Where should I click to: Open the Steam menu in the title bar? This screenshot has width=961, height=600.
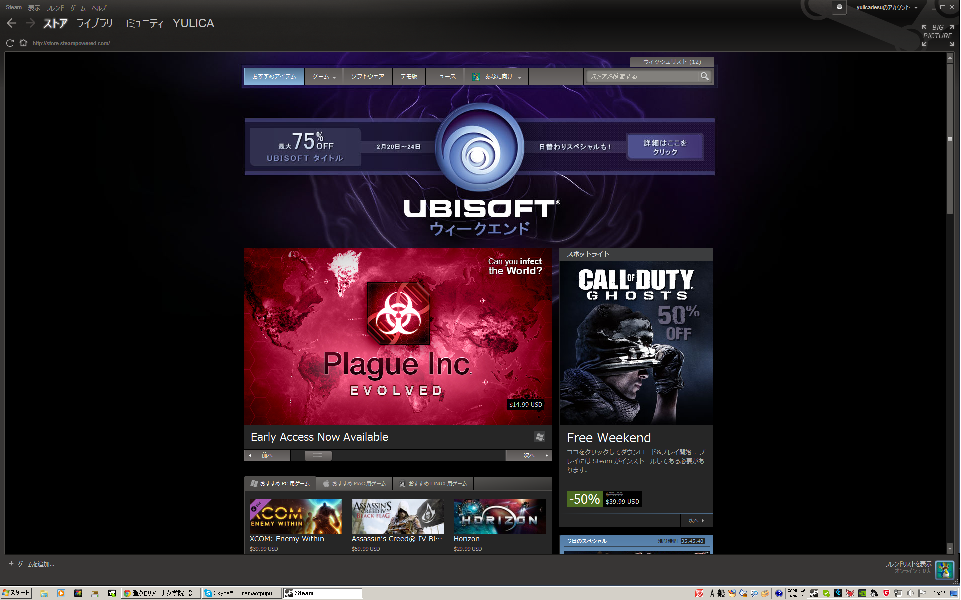13,7
